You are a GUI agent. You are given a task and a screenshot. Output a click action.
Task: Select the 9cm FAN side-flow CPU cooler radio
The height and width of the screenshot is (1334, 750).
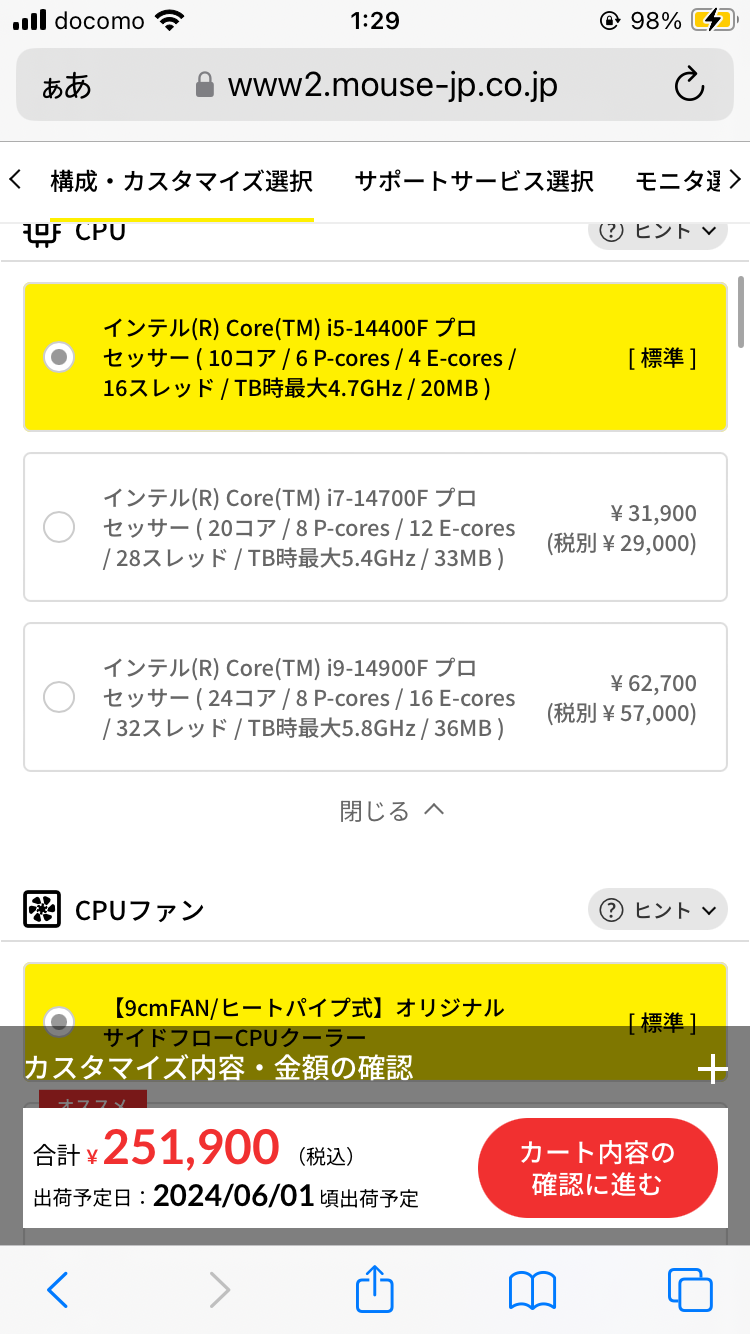coord(60,1020)
